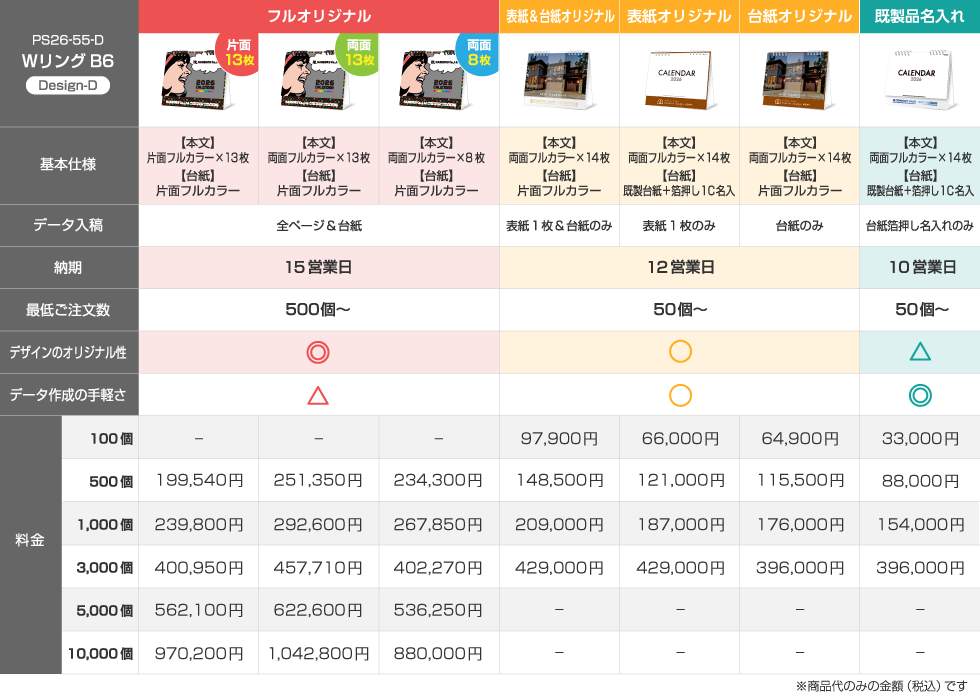Click the Design-D label button
The height and width of the screenshot is (700, 980).
(x=69, y=84)
